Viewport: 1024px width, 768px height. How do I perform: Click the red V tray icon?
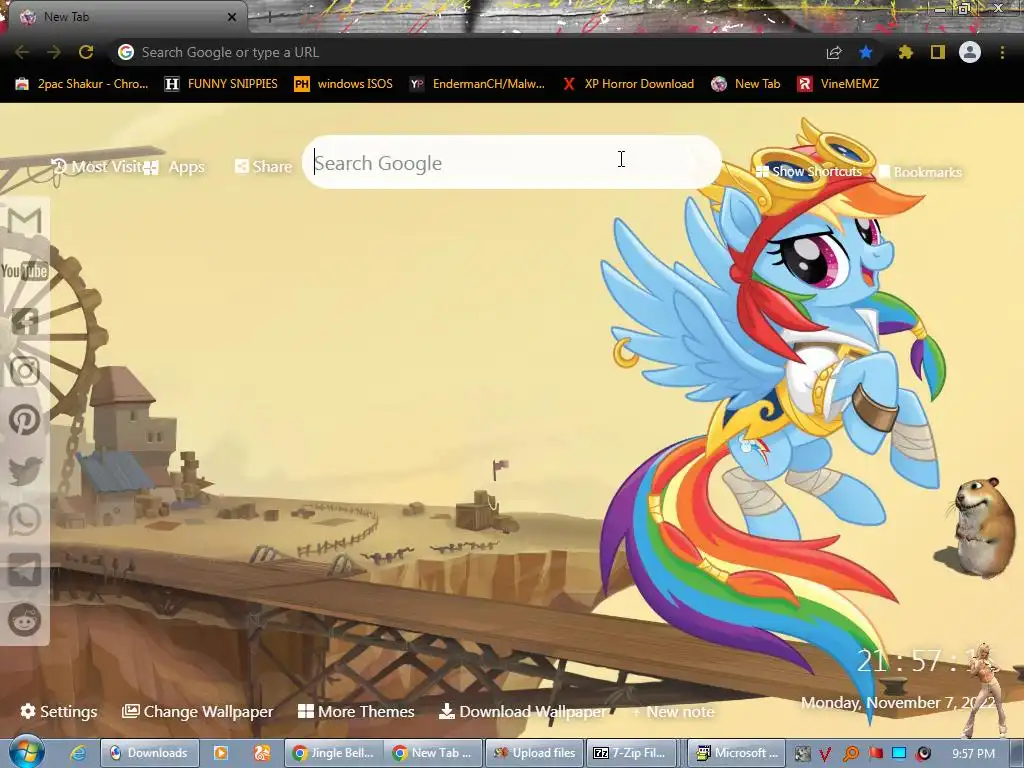click(825, 754)
